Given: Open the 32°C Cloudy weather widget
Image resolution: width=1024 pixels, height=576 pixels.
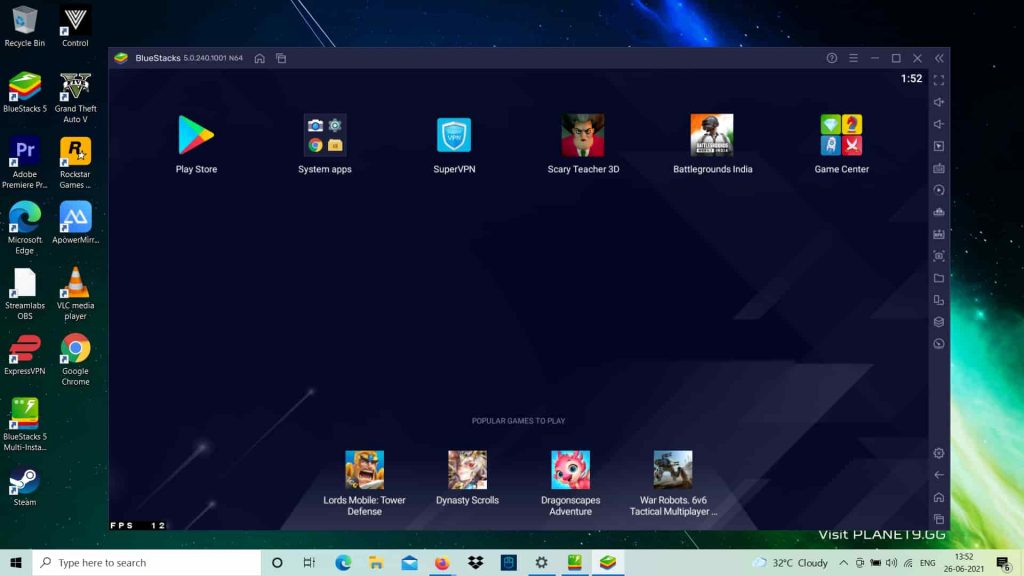Looking at the screenshot, I should coord(790,563).
